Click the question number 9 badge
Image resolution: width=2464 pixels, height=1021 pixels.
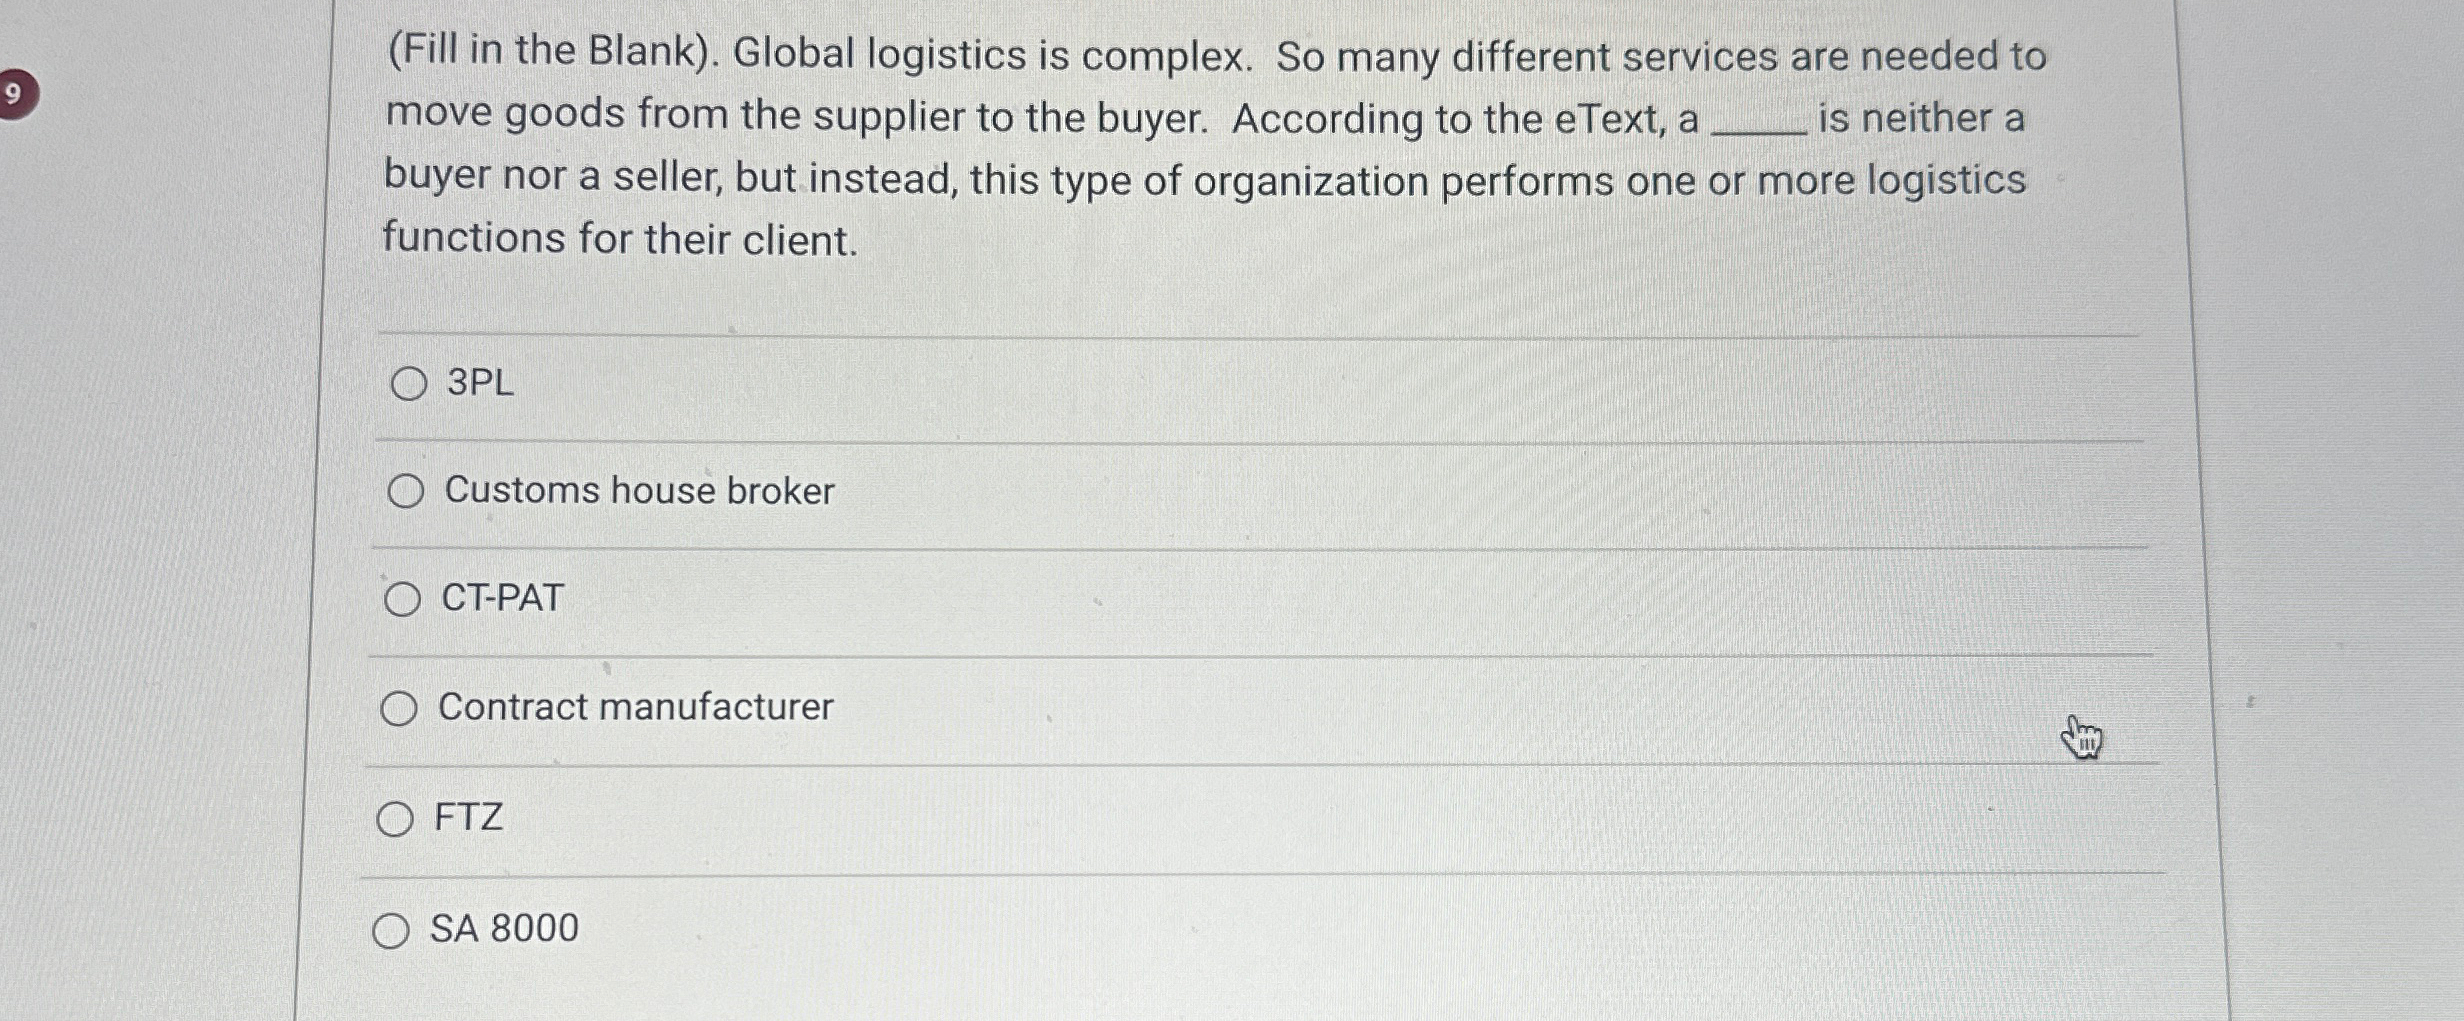point(14,93)
